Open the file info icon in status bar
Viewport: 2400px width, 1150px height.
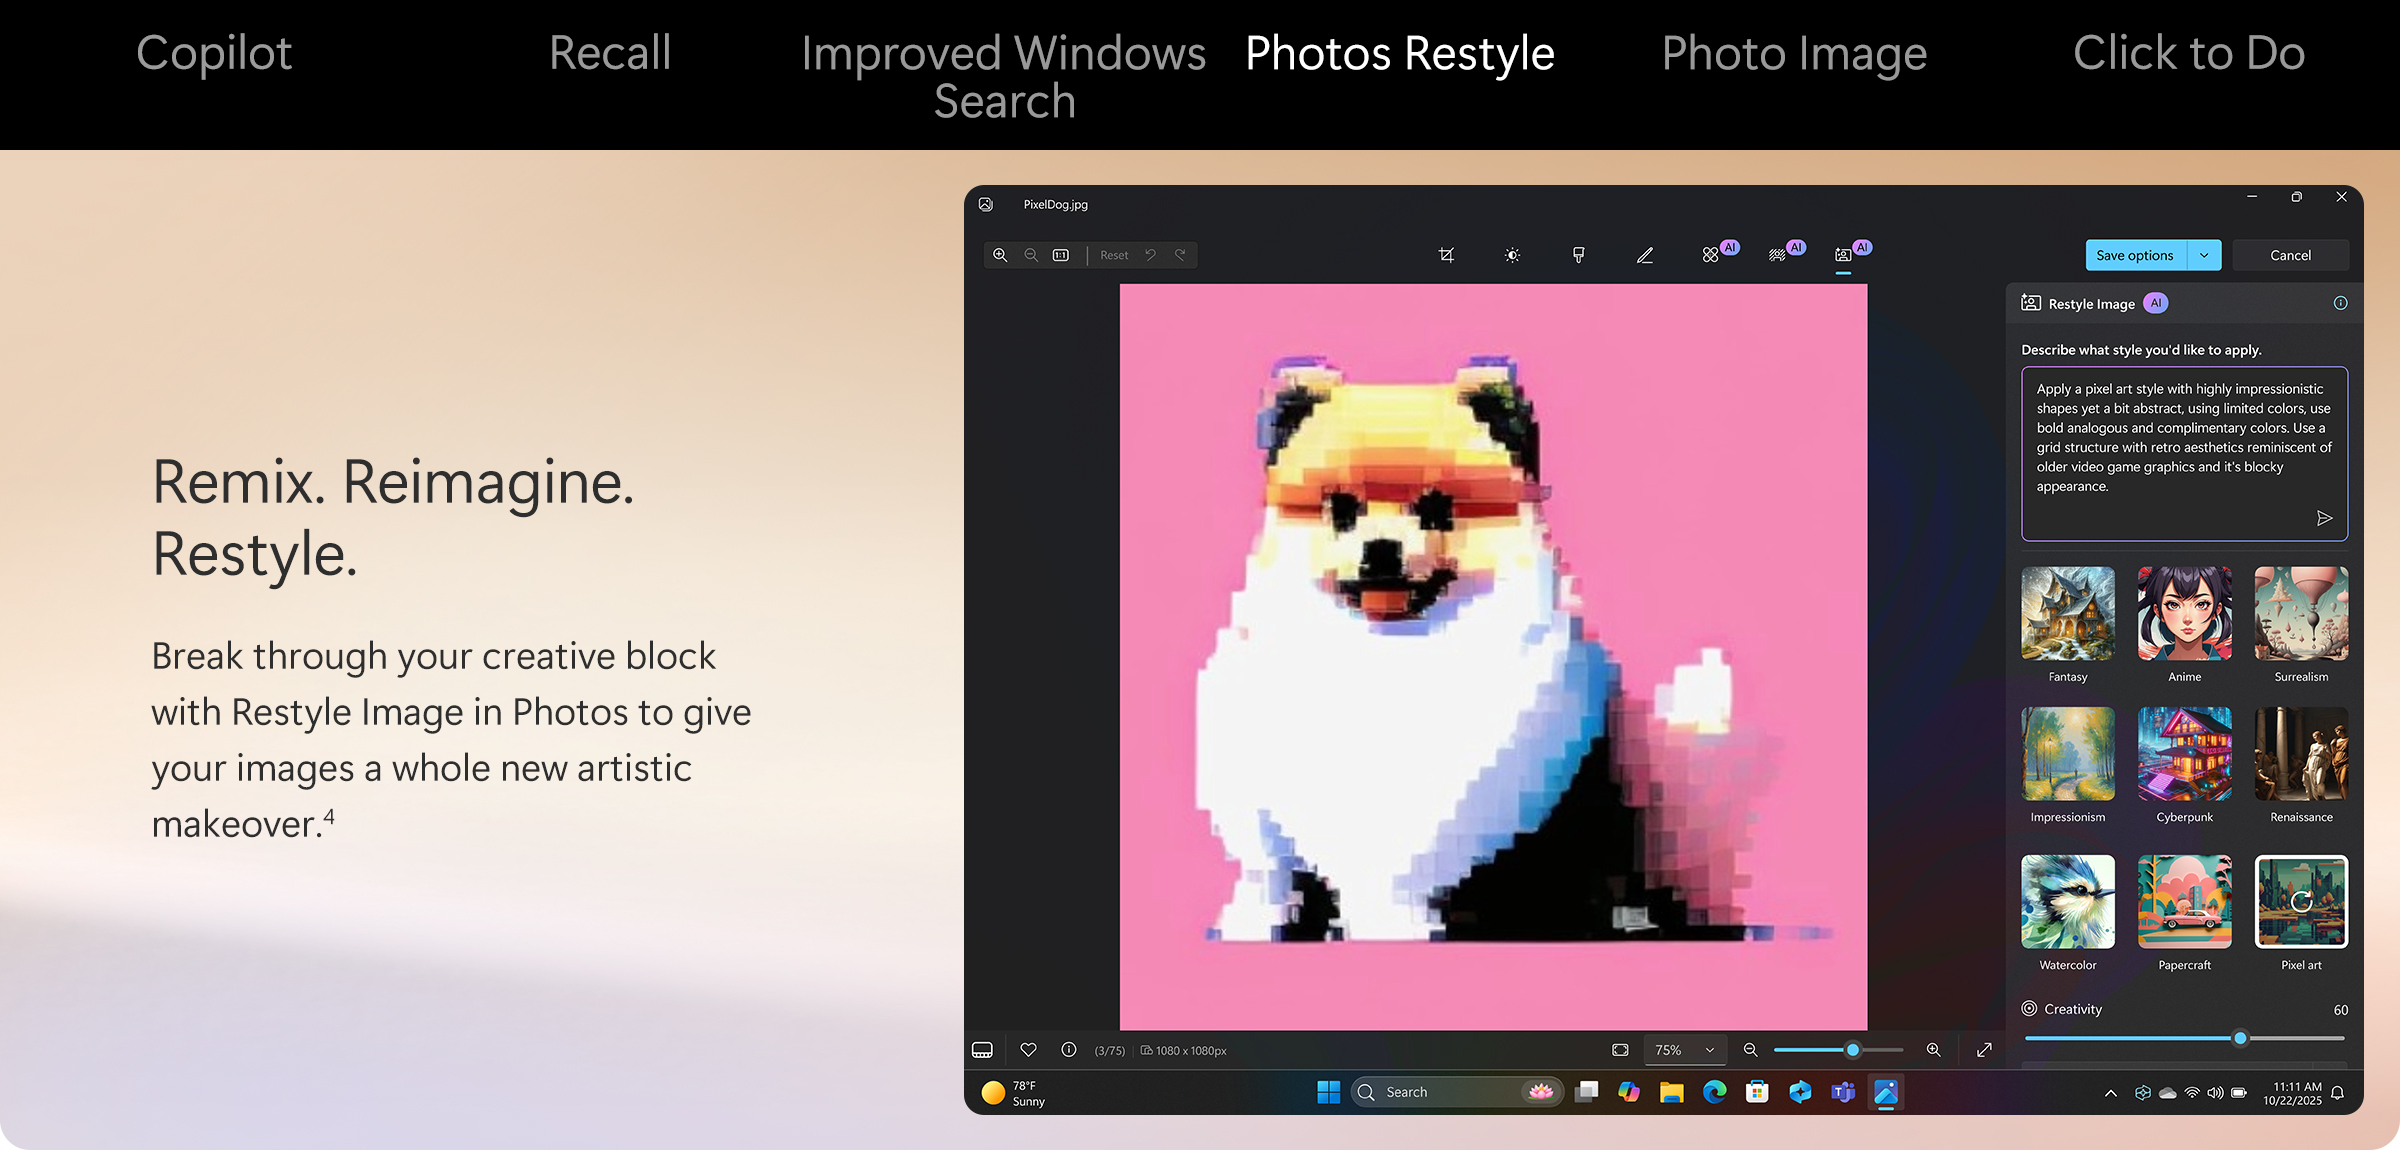point(1069,1050)
